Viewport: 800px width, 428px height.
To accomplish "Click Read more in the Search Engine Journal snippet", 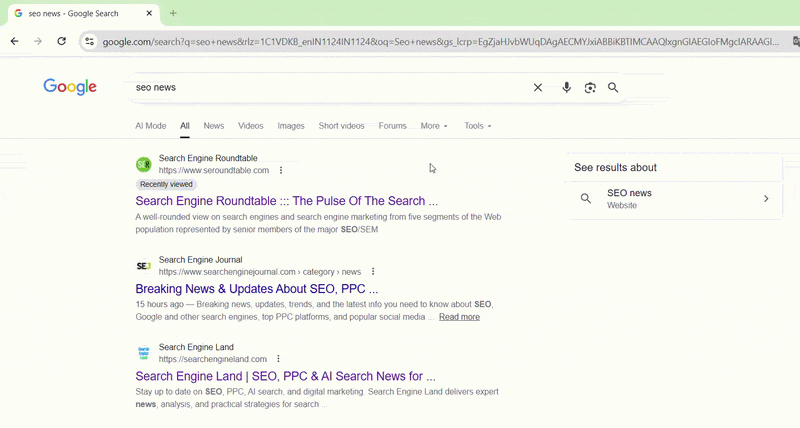I will pos(459,317).
